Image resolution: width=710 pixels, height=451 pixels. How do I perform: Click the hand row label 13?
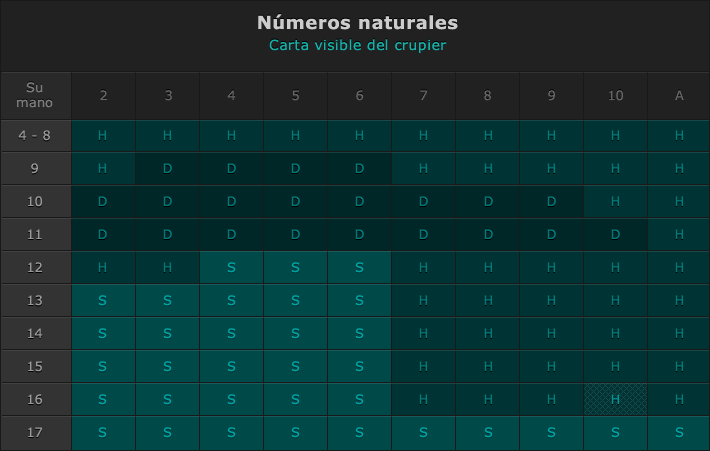click(36, 301)
